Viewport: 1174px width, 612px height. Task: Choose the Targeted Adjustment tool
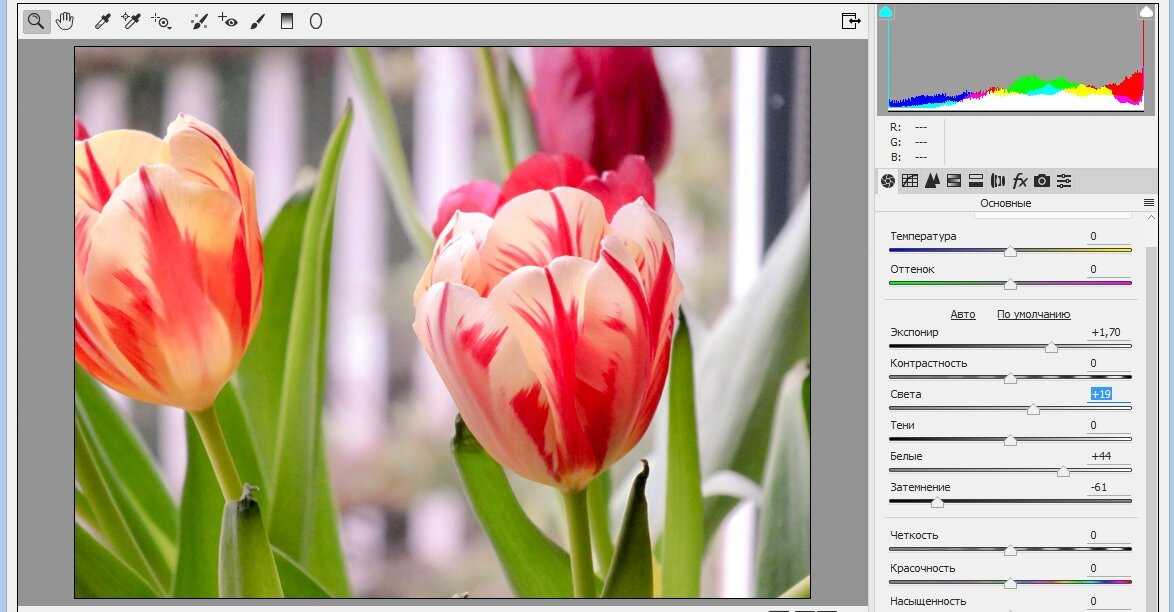[161, 21]
